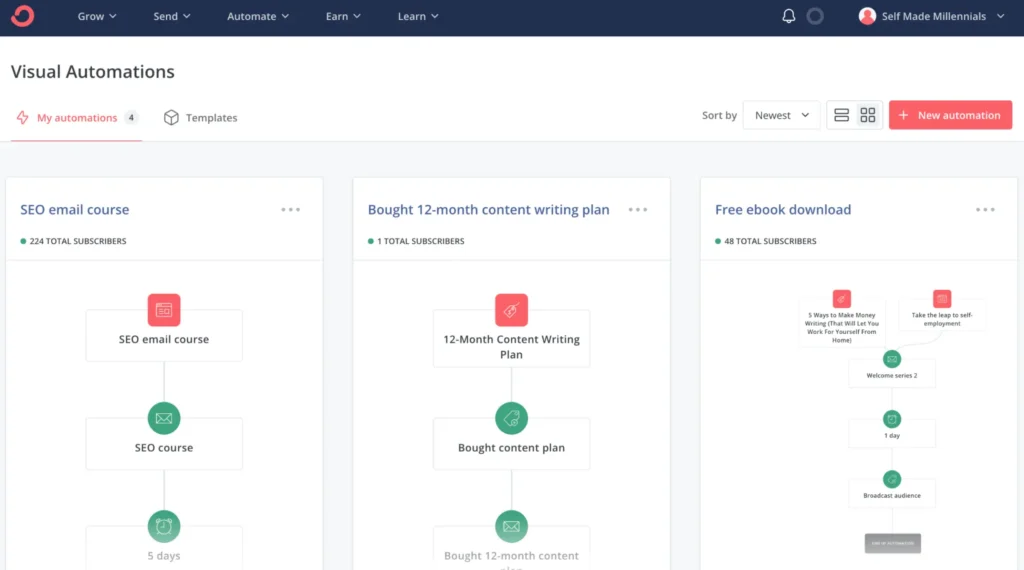Click the 224 TOTAL SUBSCRIBERS text
The height and width of the screenshot is (570, 1024).
78,241
